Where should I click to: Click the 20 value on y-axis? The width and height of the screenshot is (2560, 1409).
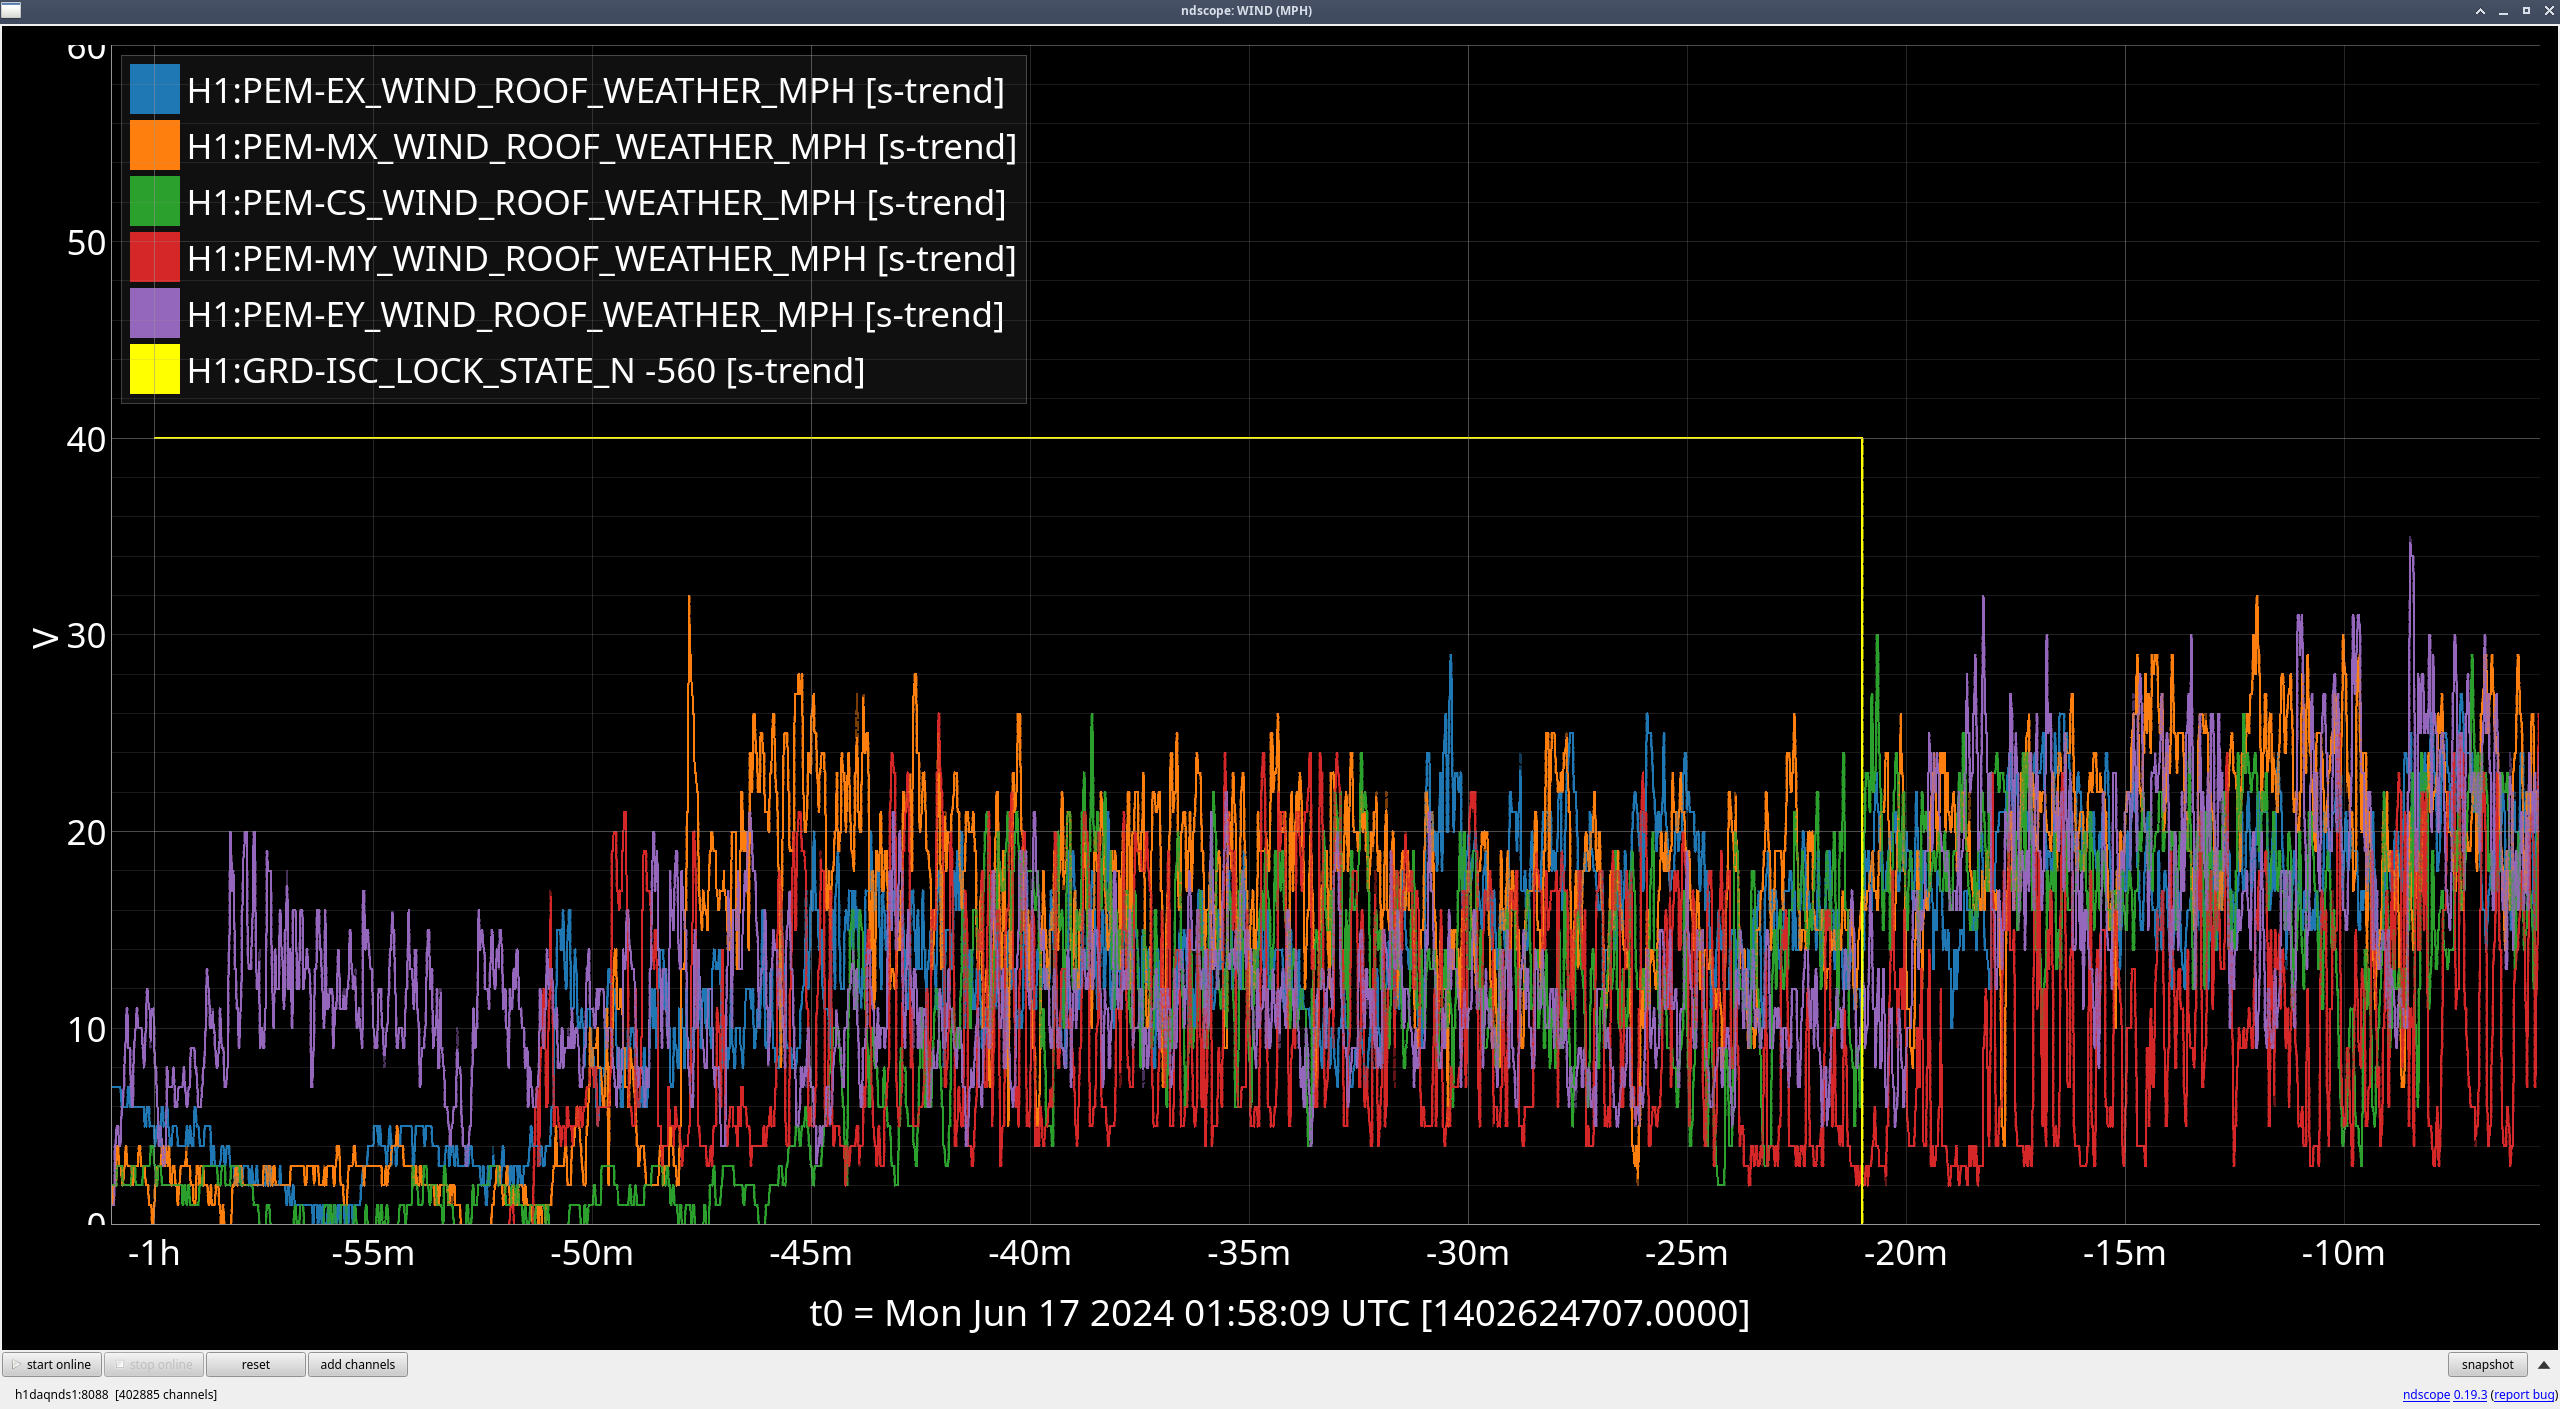(86, 832)
